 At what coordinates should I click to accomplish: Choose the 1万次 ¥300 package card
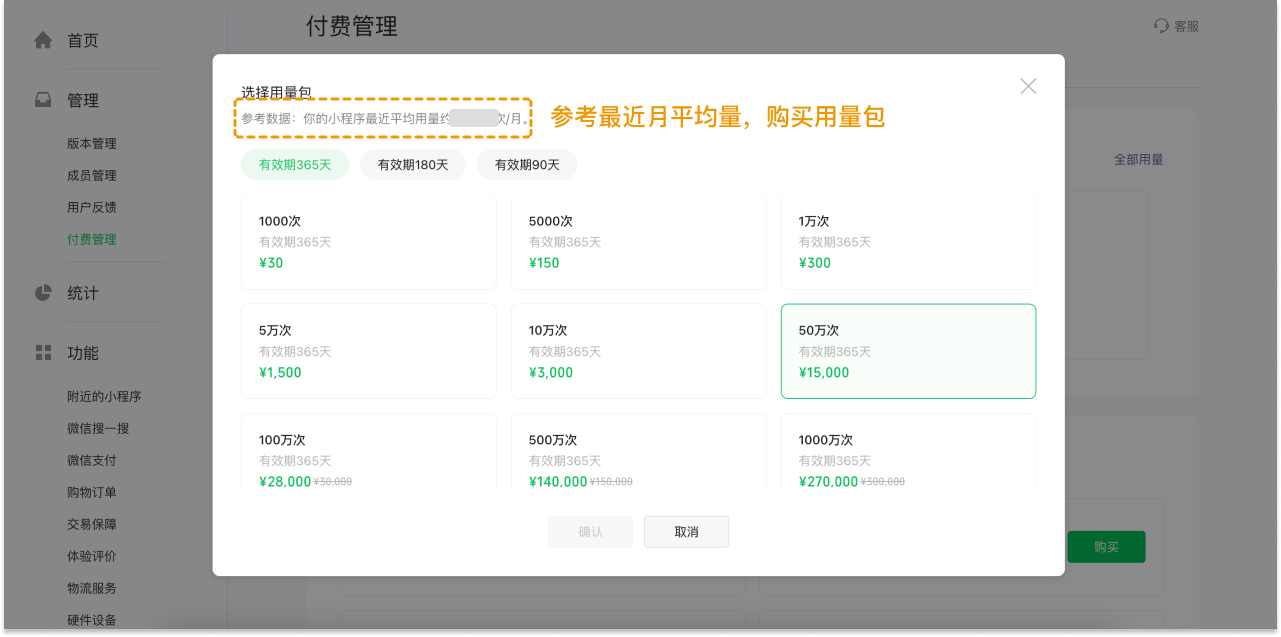coord(908,242)
